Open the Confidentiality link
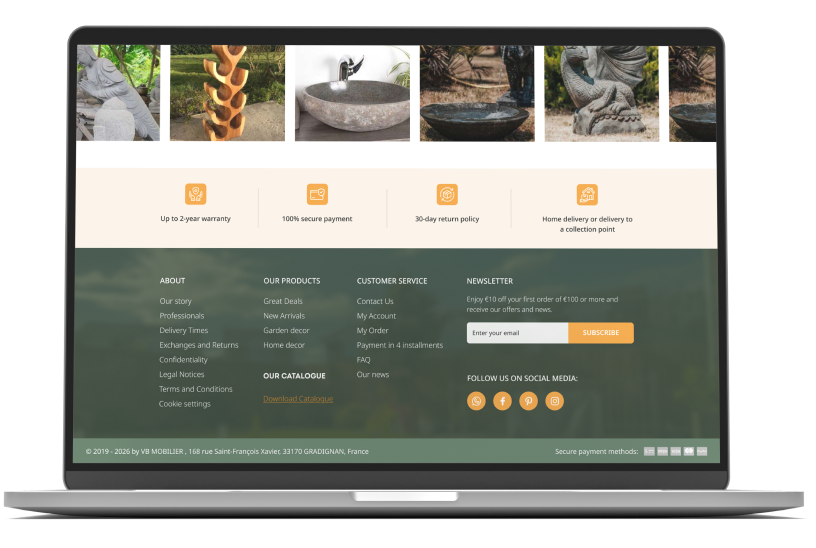The image size is (816, 548). tap(183, 360)
